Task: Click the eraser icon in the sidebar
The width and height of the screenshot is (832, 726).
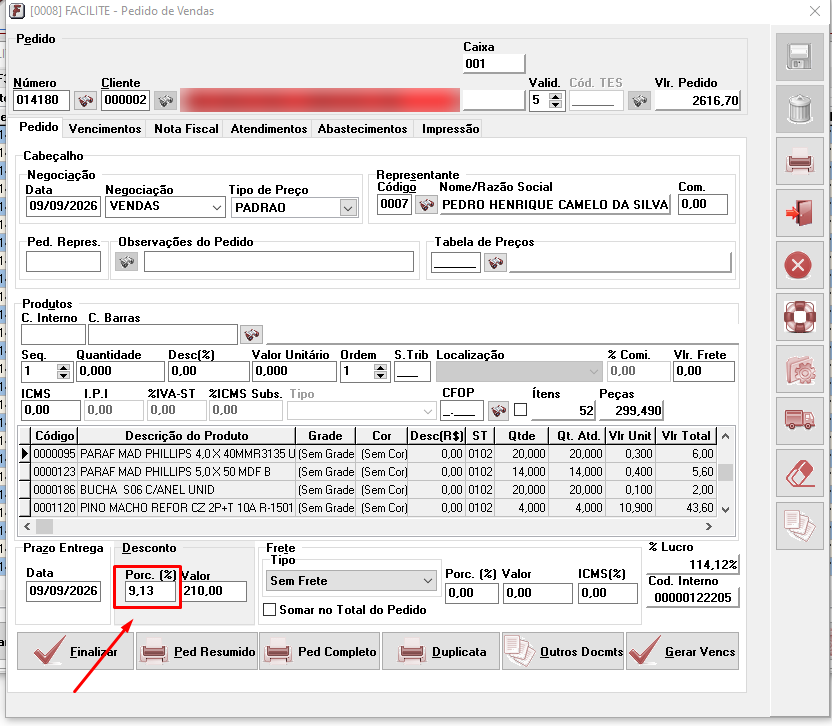Action: click(800, 473)
